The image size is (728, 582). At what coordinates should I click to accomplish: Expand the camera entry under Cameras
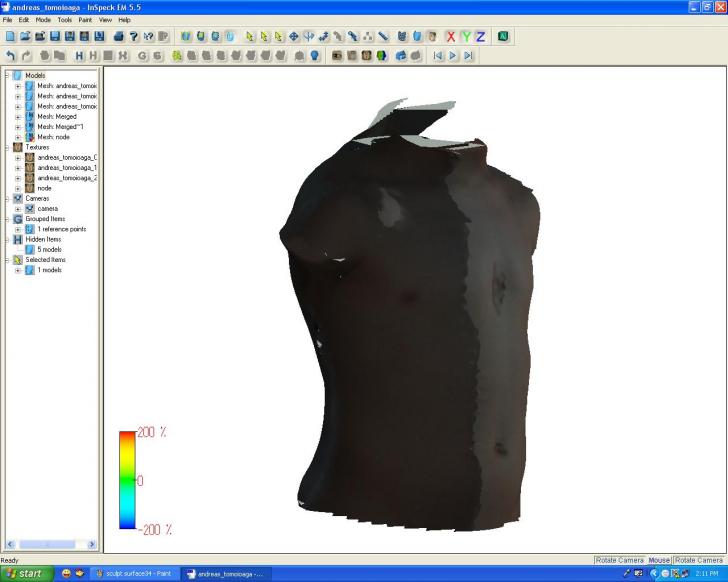(x=18, y=208)
